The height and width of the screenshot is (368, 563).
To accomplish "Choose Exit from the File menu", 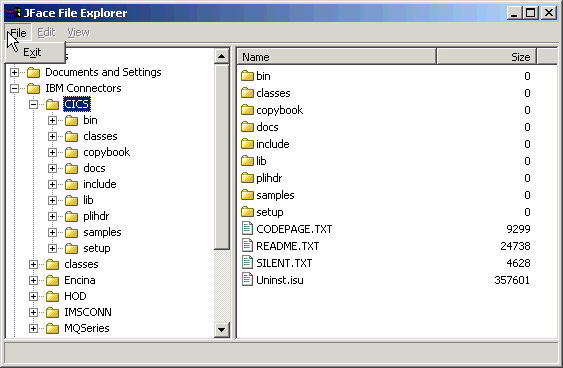I will click(35, 52).
